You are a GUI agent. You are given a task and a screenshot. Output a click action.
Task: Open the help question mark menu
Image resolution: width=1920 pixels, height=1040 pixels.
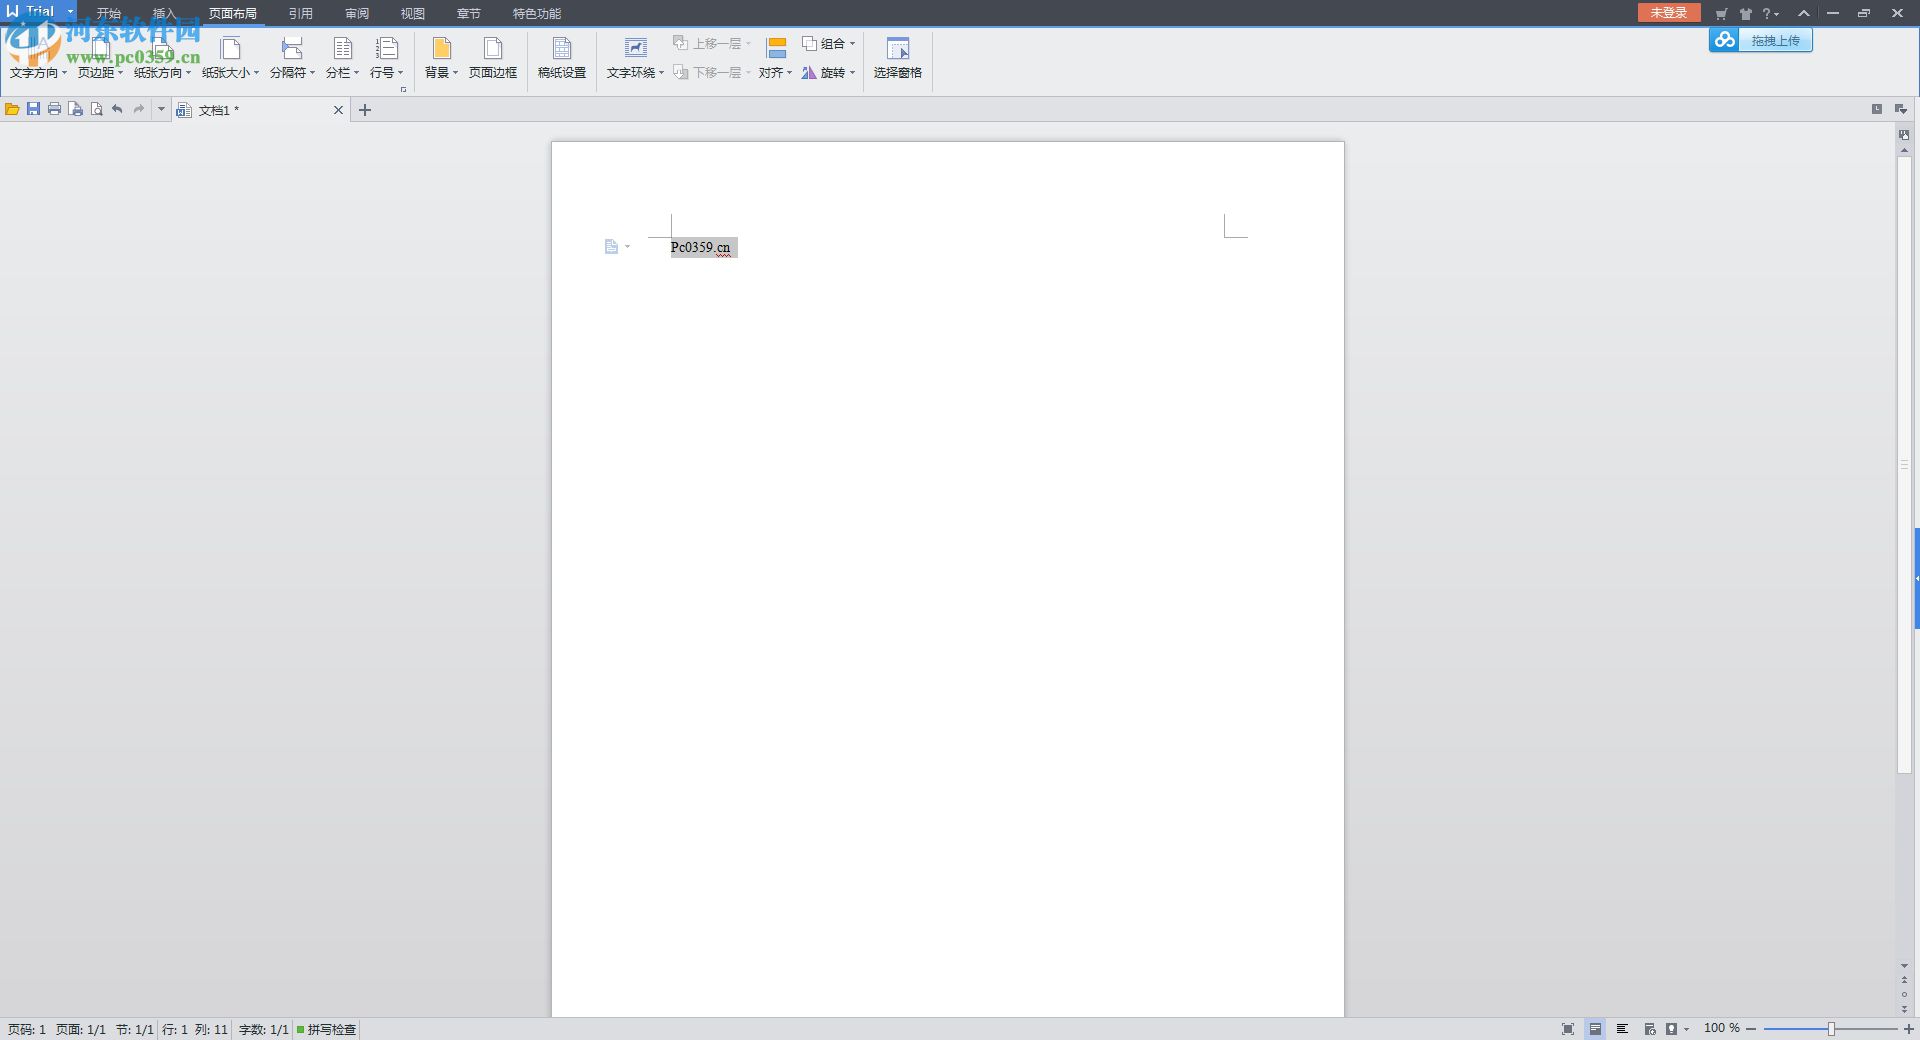[x=1771, y=14]
